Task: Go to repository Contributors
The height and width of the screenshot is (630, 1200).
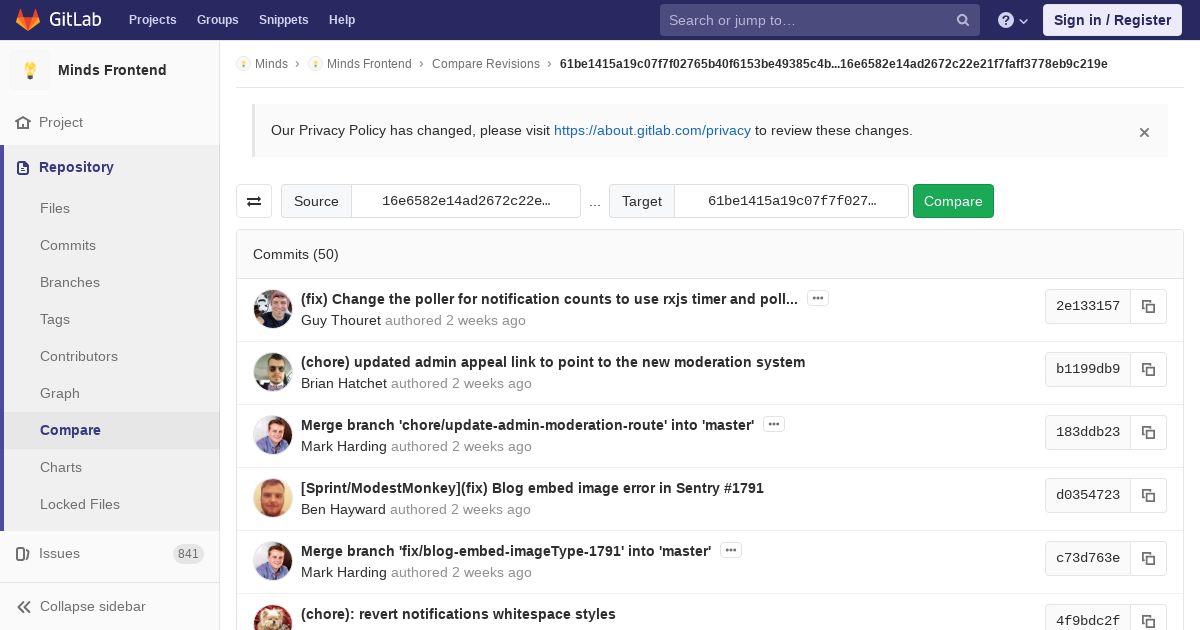Action: point(79,356)
